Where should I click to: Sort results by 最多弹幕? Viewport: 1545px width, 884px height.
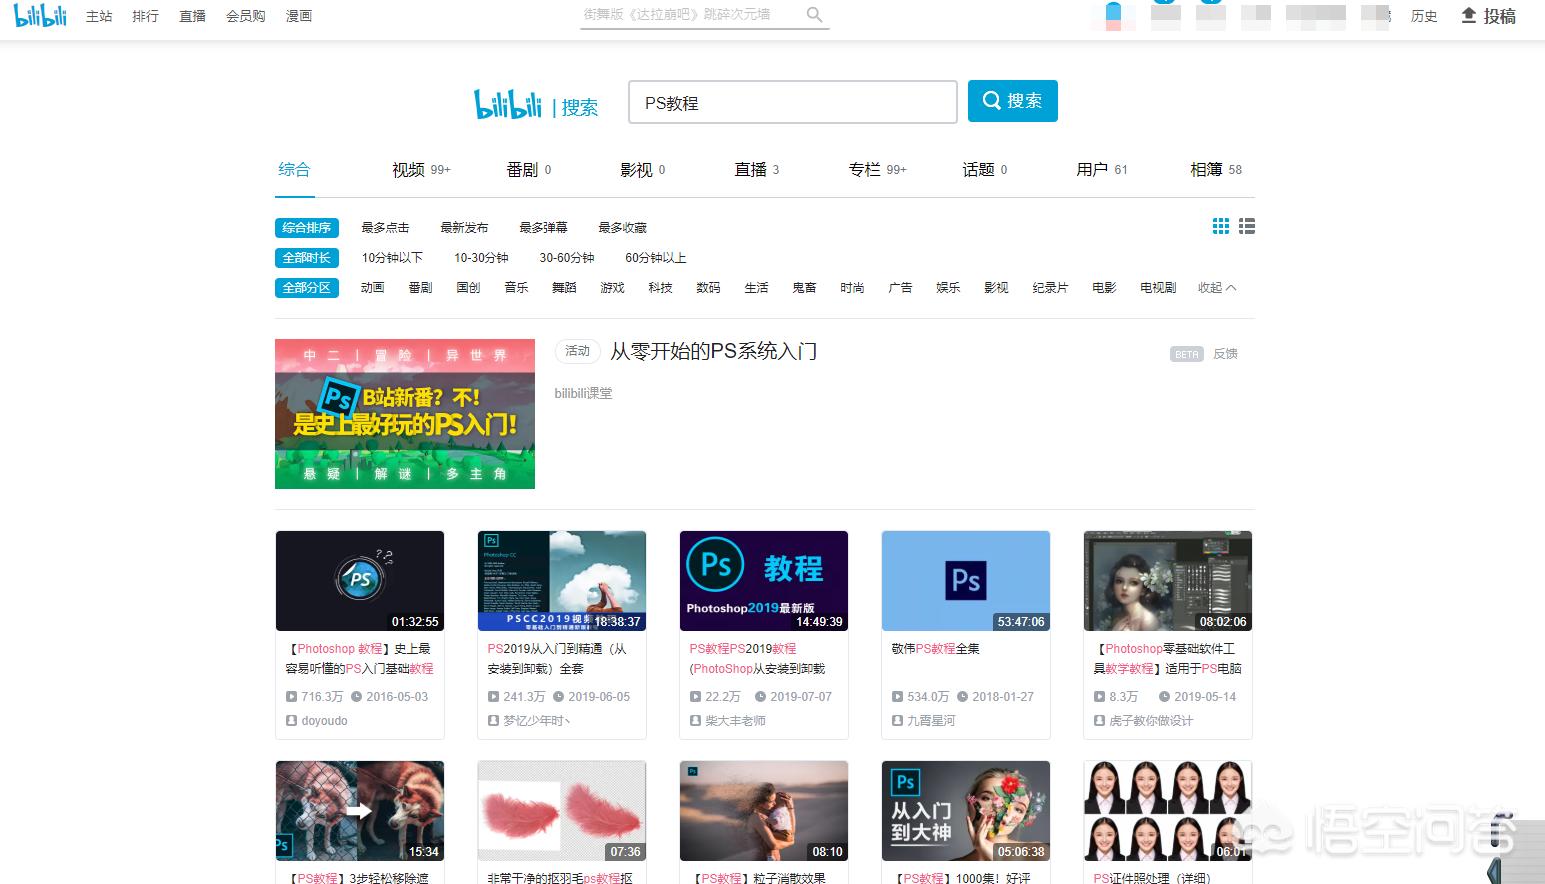[x=543, y=228]
